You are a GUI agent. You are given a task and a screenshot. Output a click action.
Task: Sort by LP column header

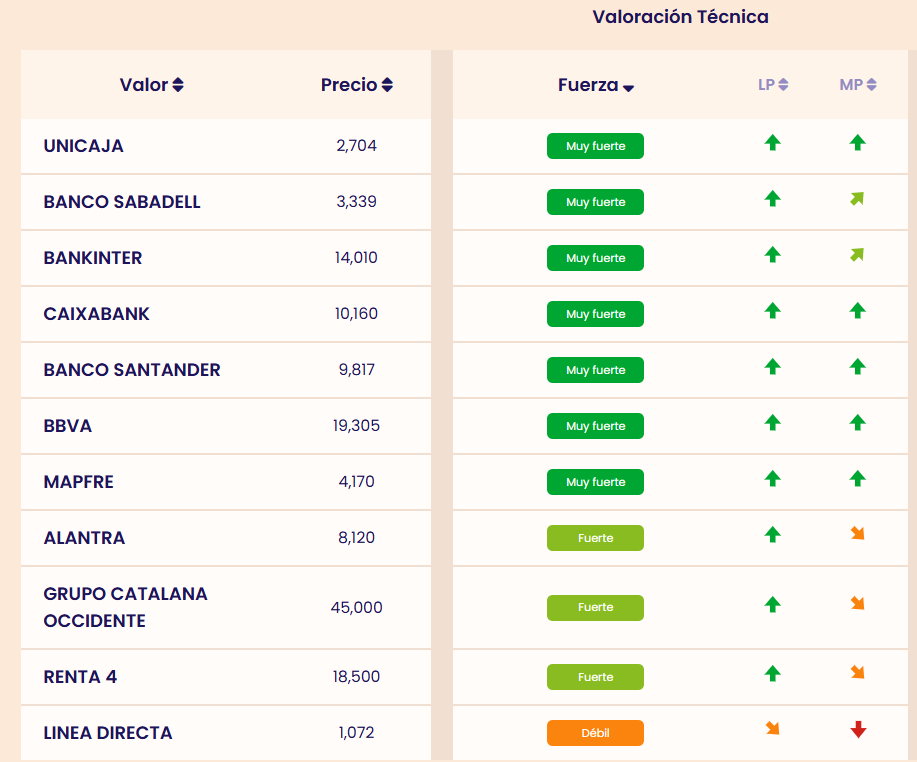(773, 85)
